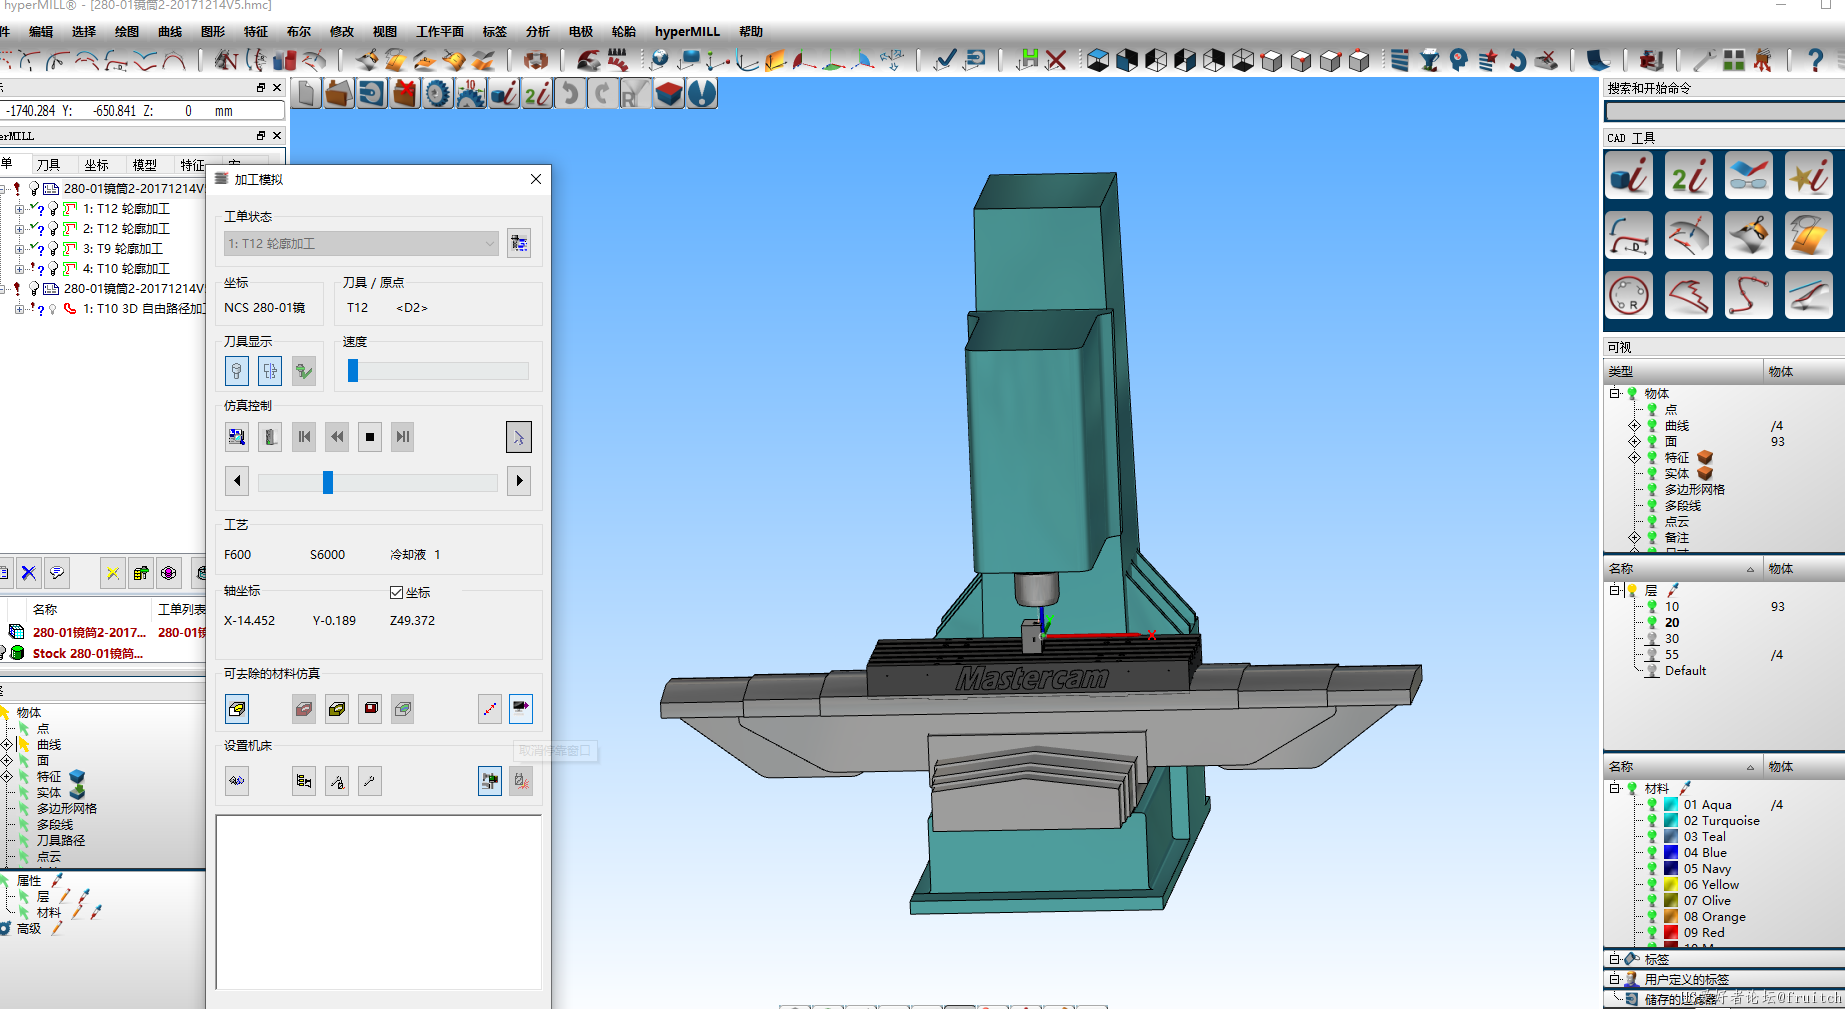Click the green four-square grid icon

click(1733, 60)
